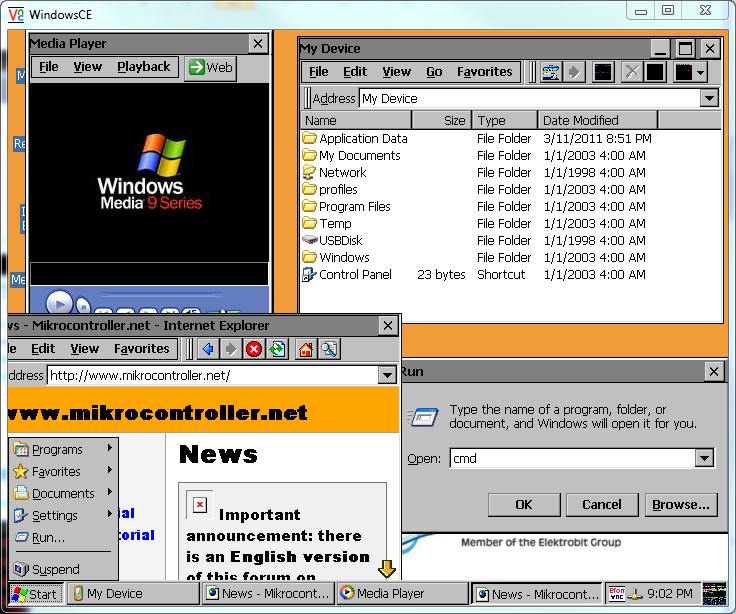Click the Back arrow in Internet Explorer toolbar
The width and height of the screenshot is (736, 614).
[208, 349]
